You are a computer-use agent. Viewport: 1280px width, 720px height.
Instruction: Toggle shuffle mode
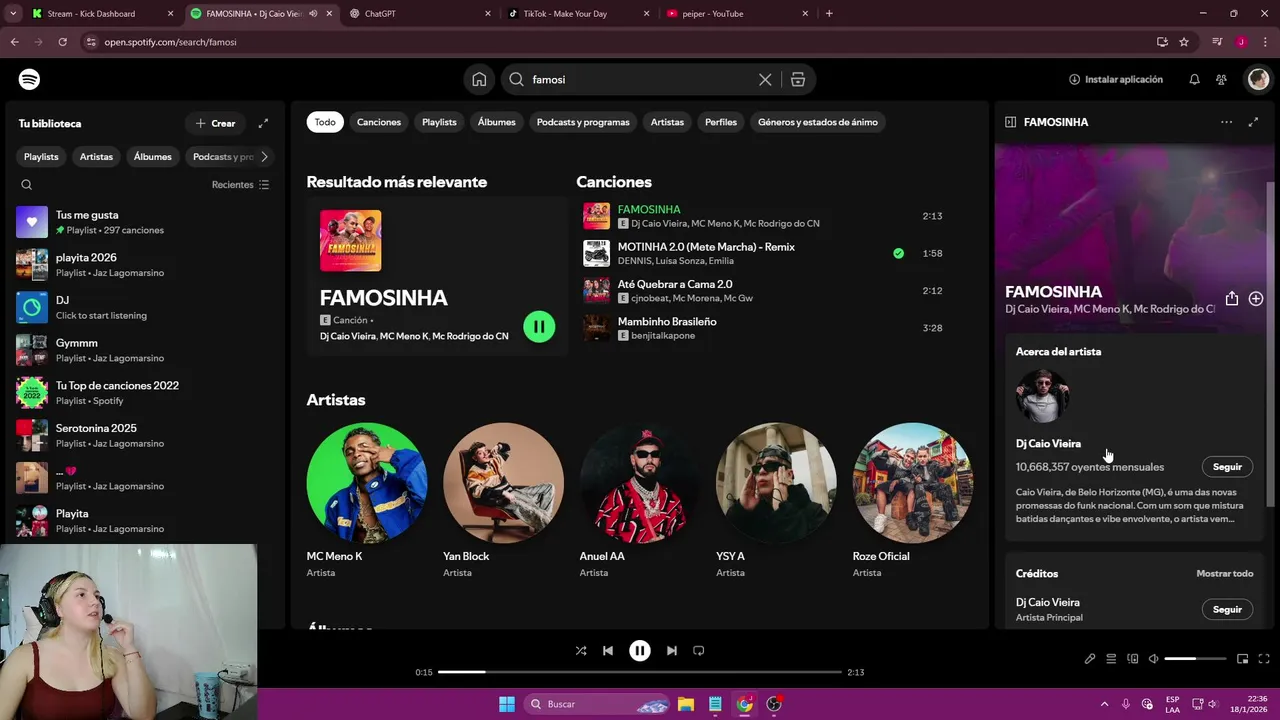(x=581, y=650)
